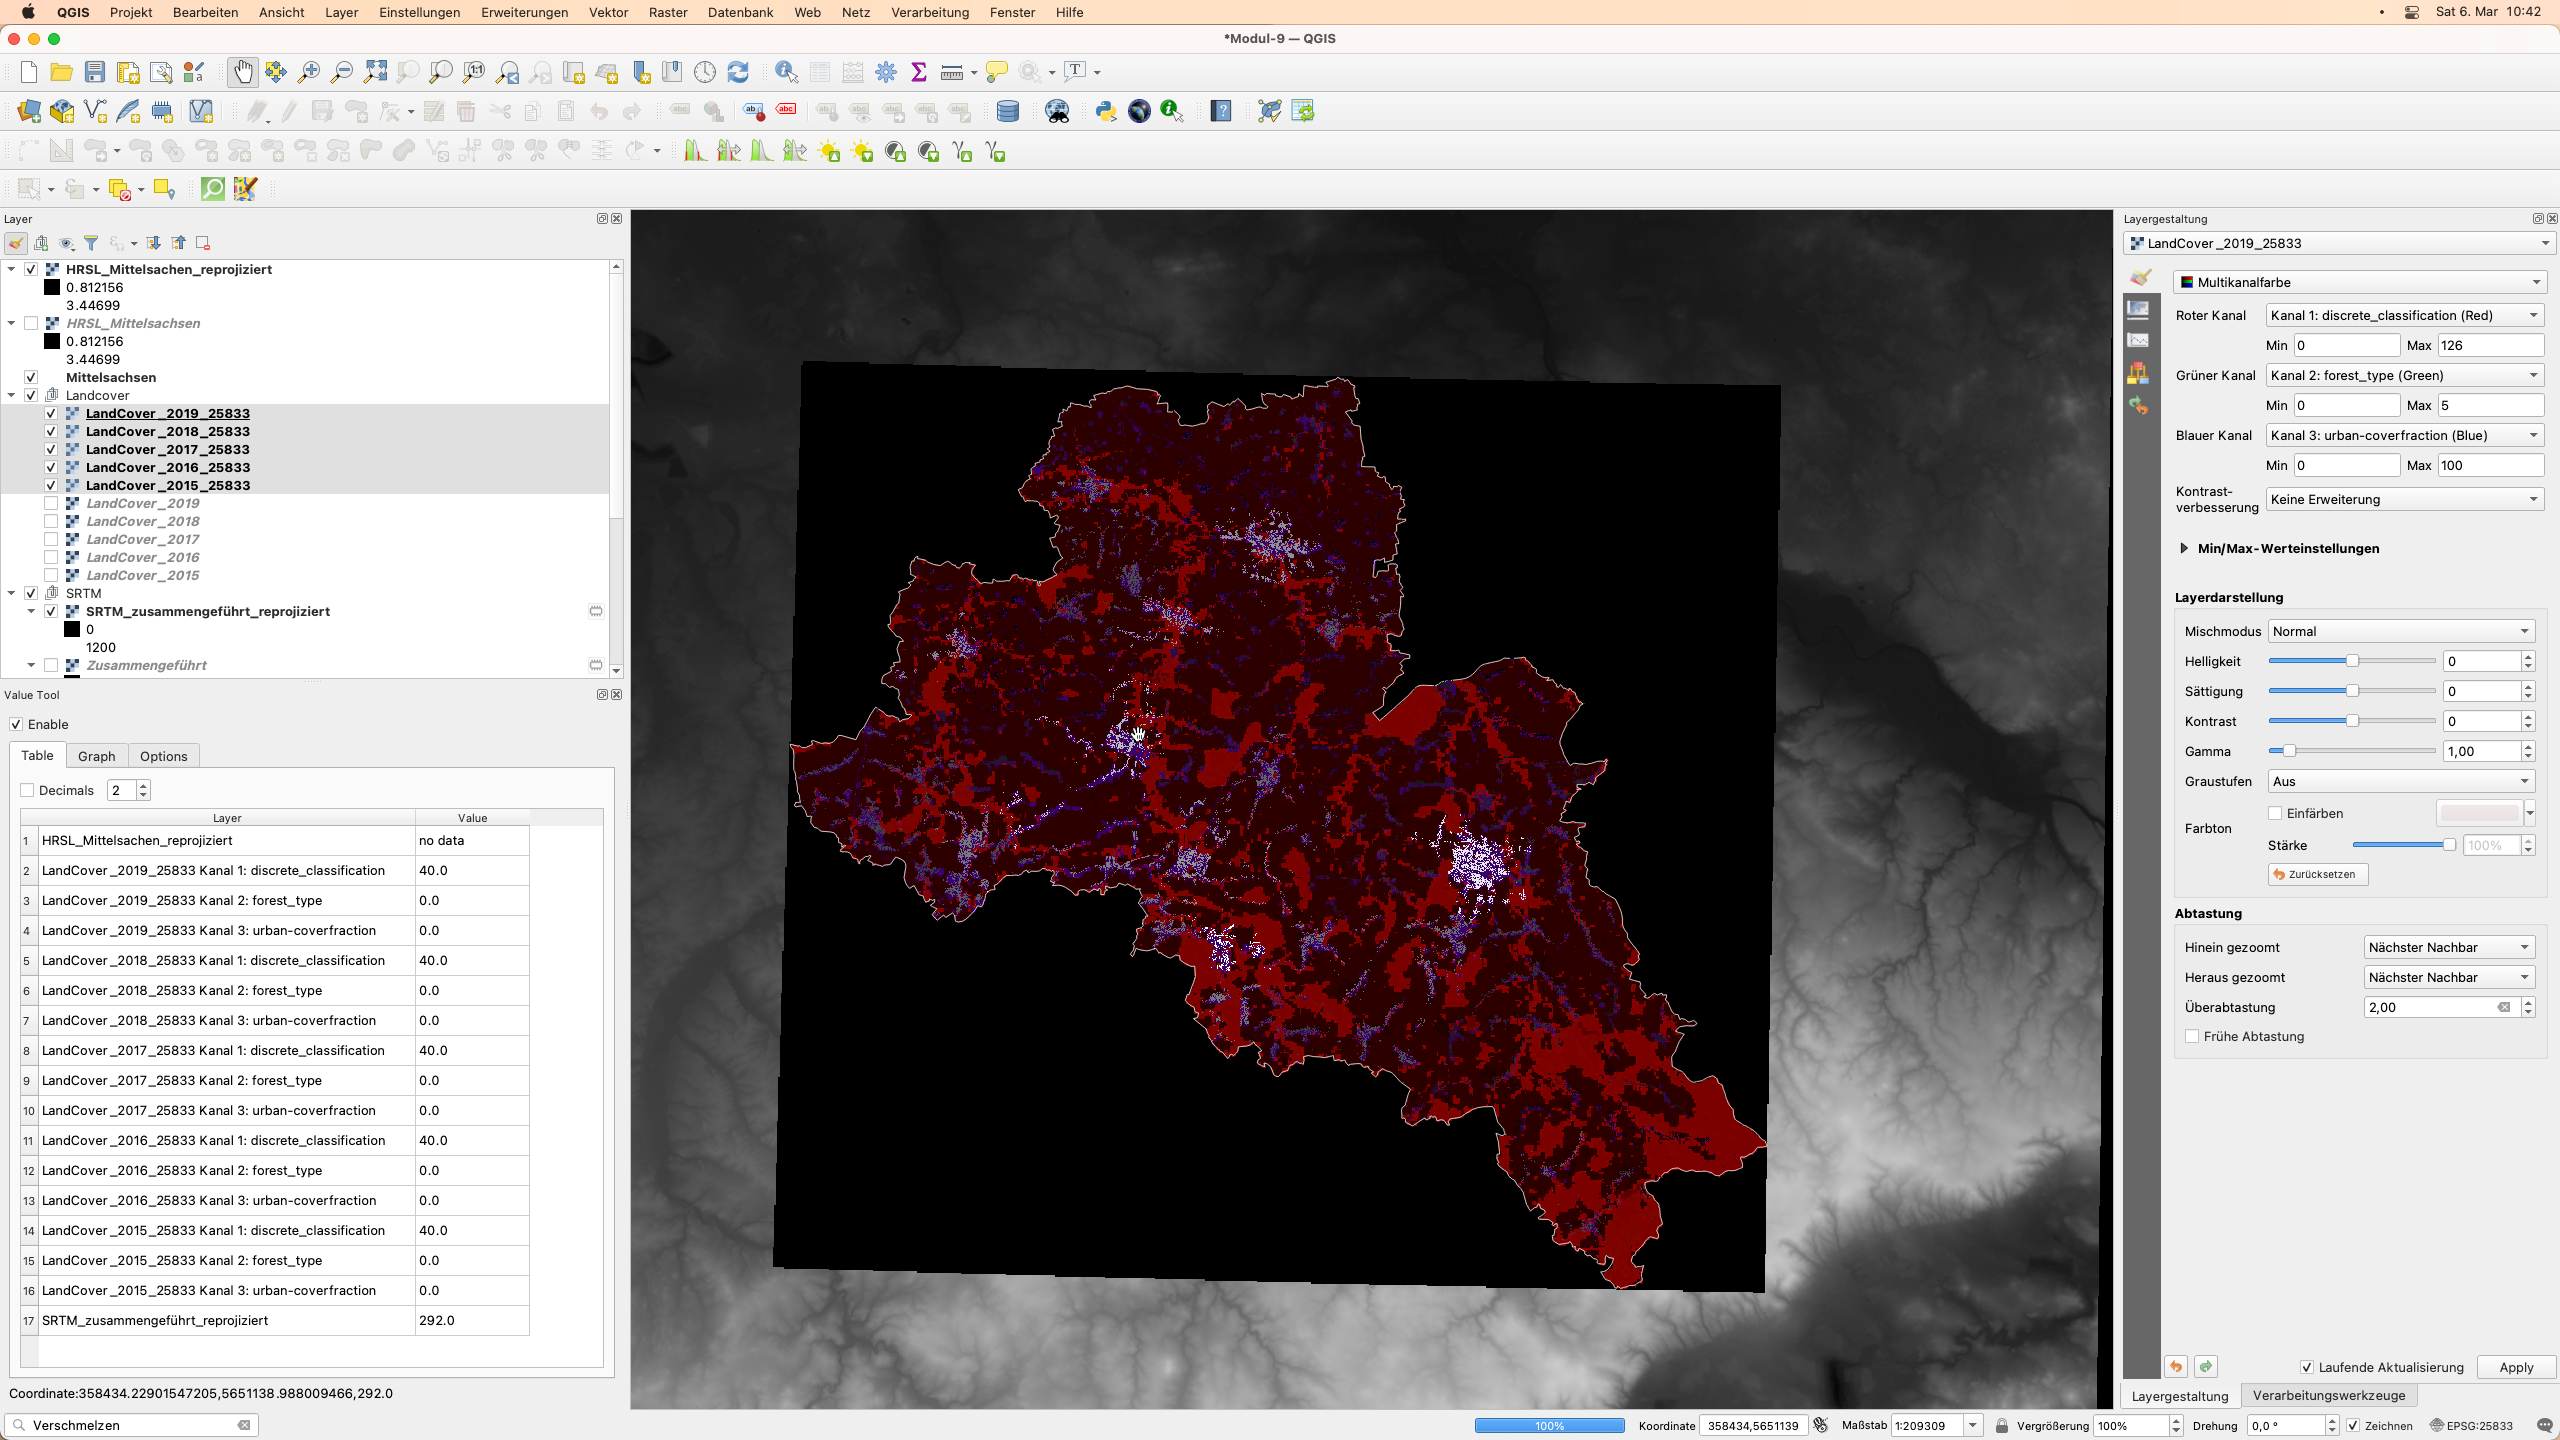
Task: Expand Min/Max-Werteinstellungen section
Action: point(2183,548)
